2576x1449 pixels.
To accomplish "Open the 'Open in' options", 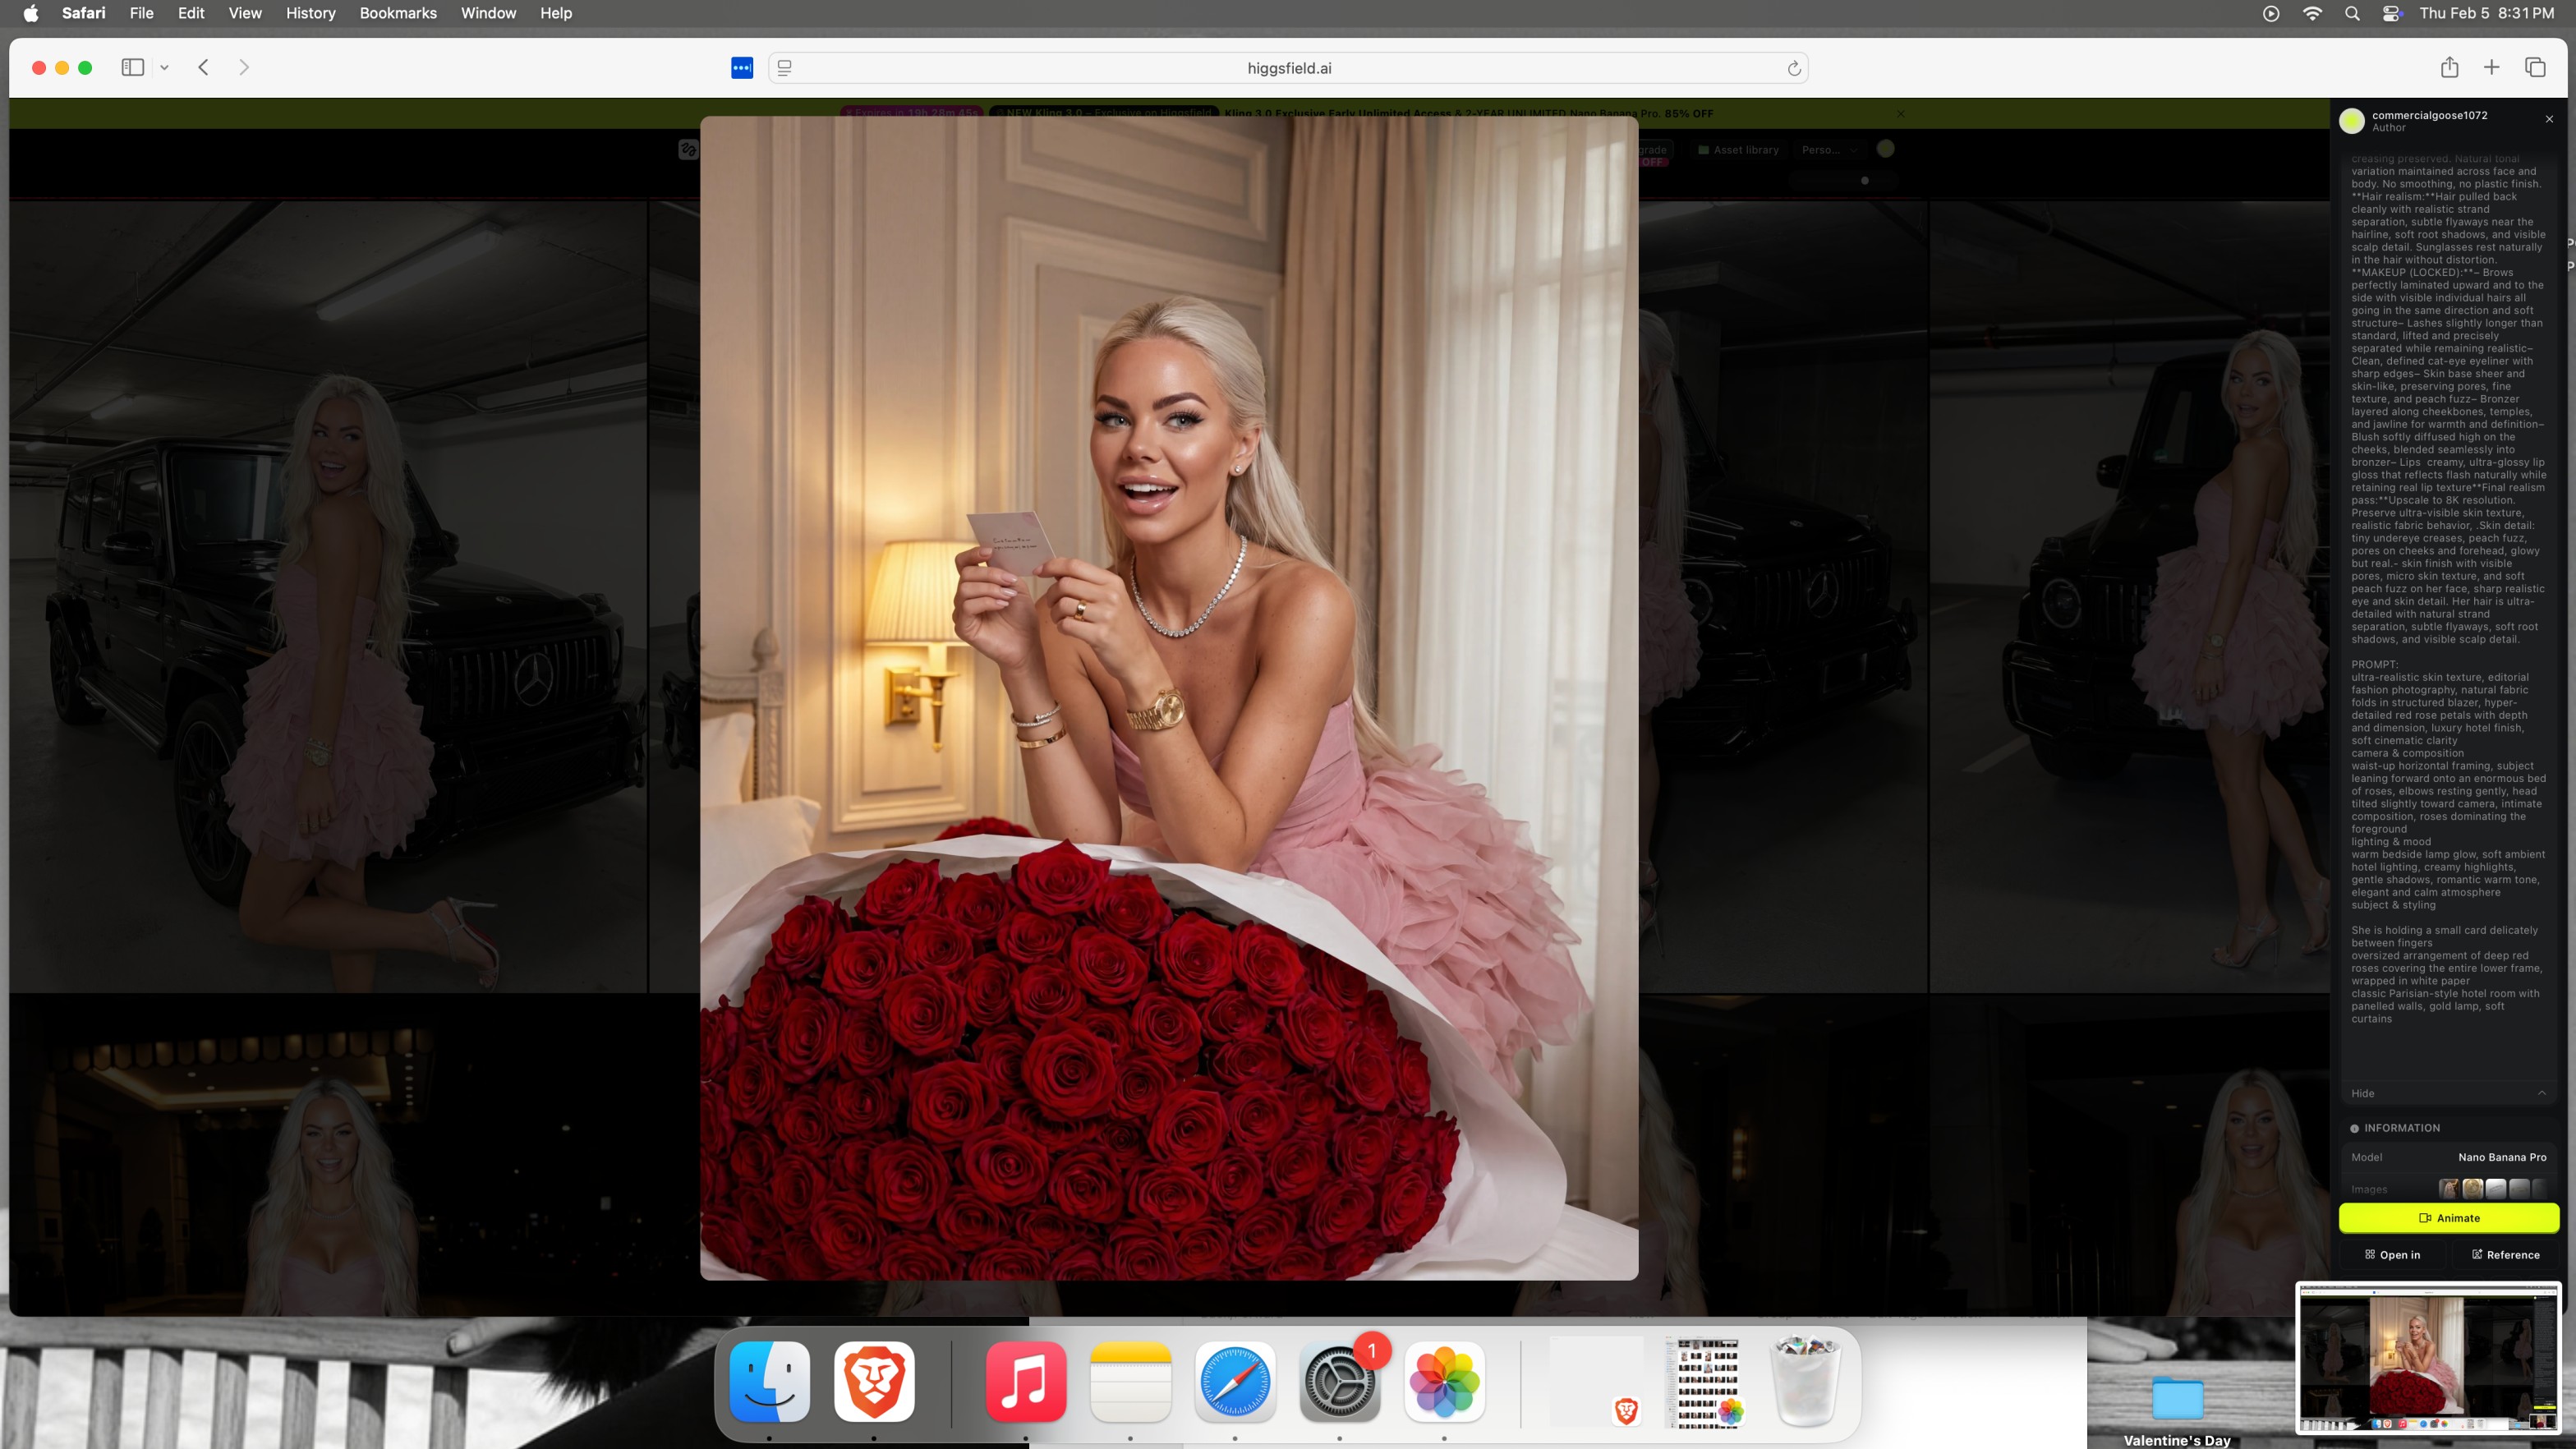I will (x=2392, y=1255).
